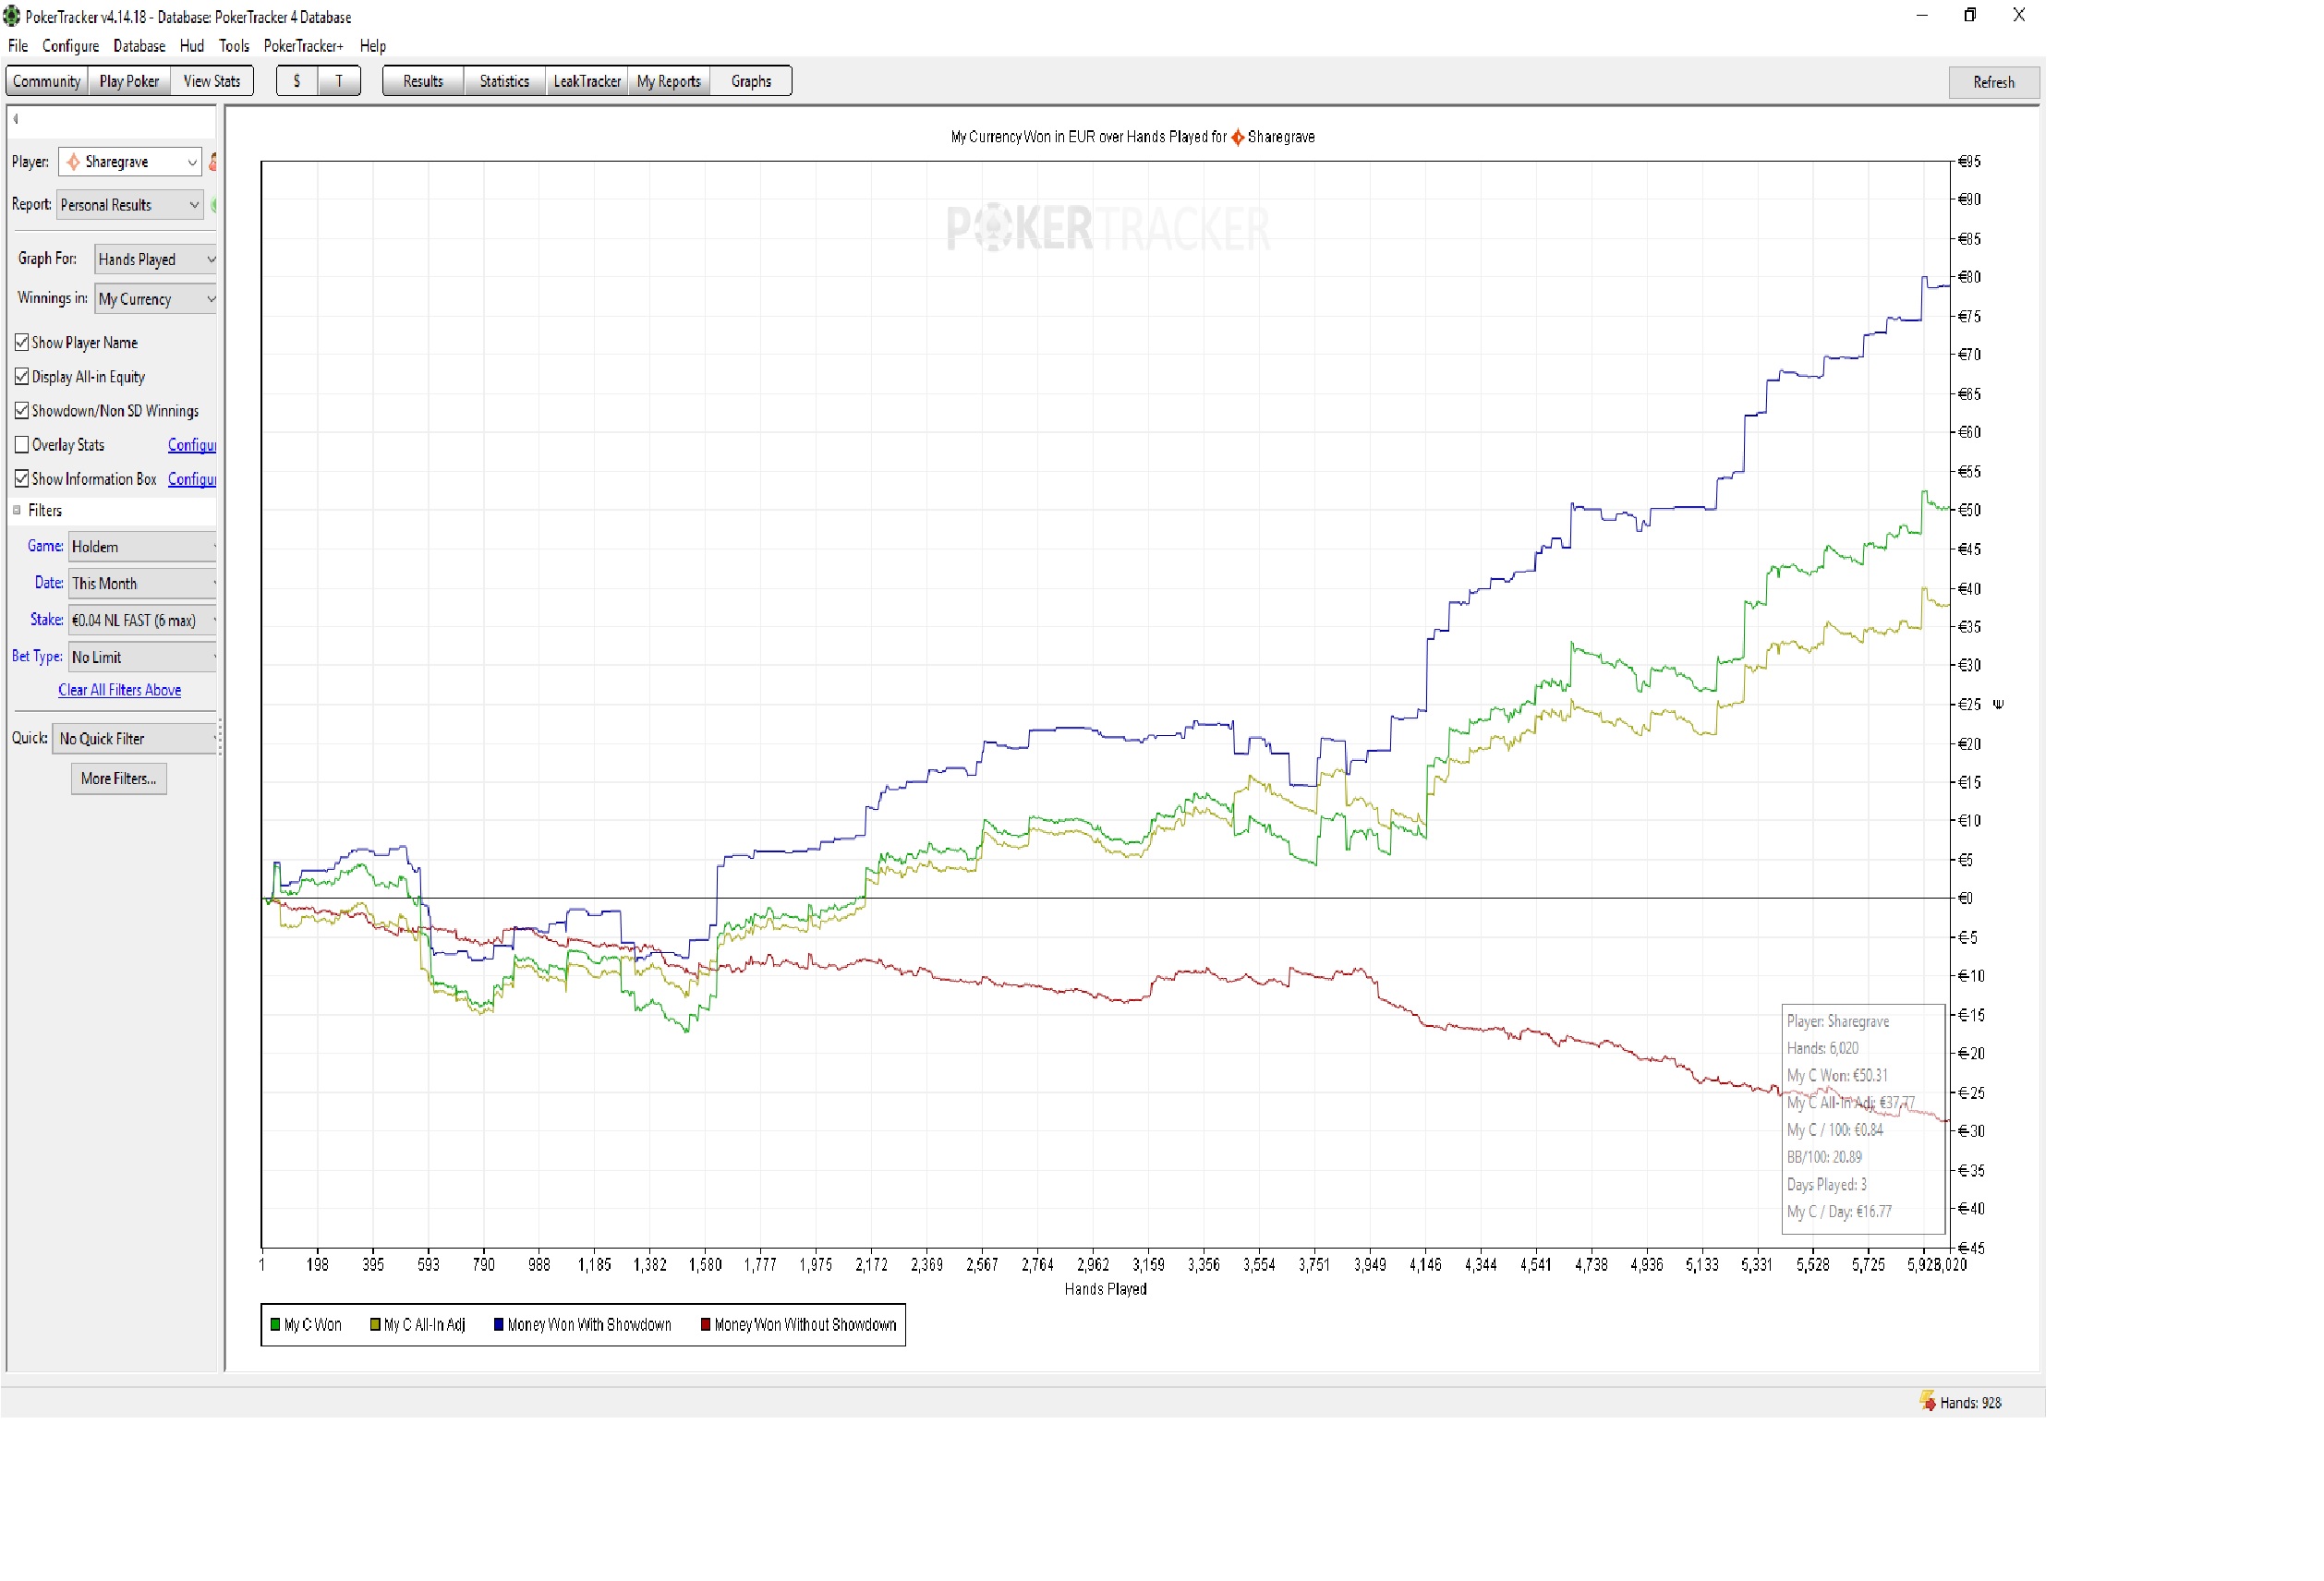Open the Graph For dropdown

point(156,260)
